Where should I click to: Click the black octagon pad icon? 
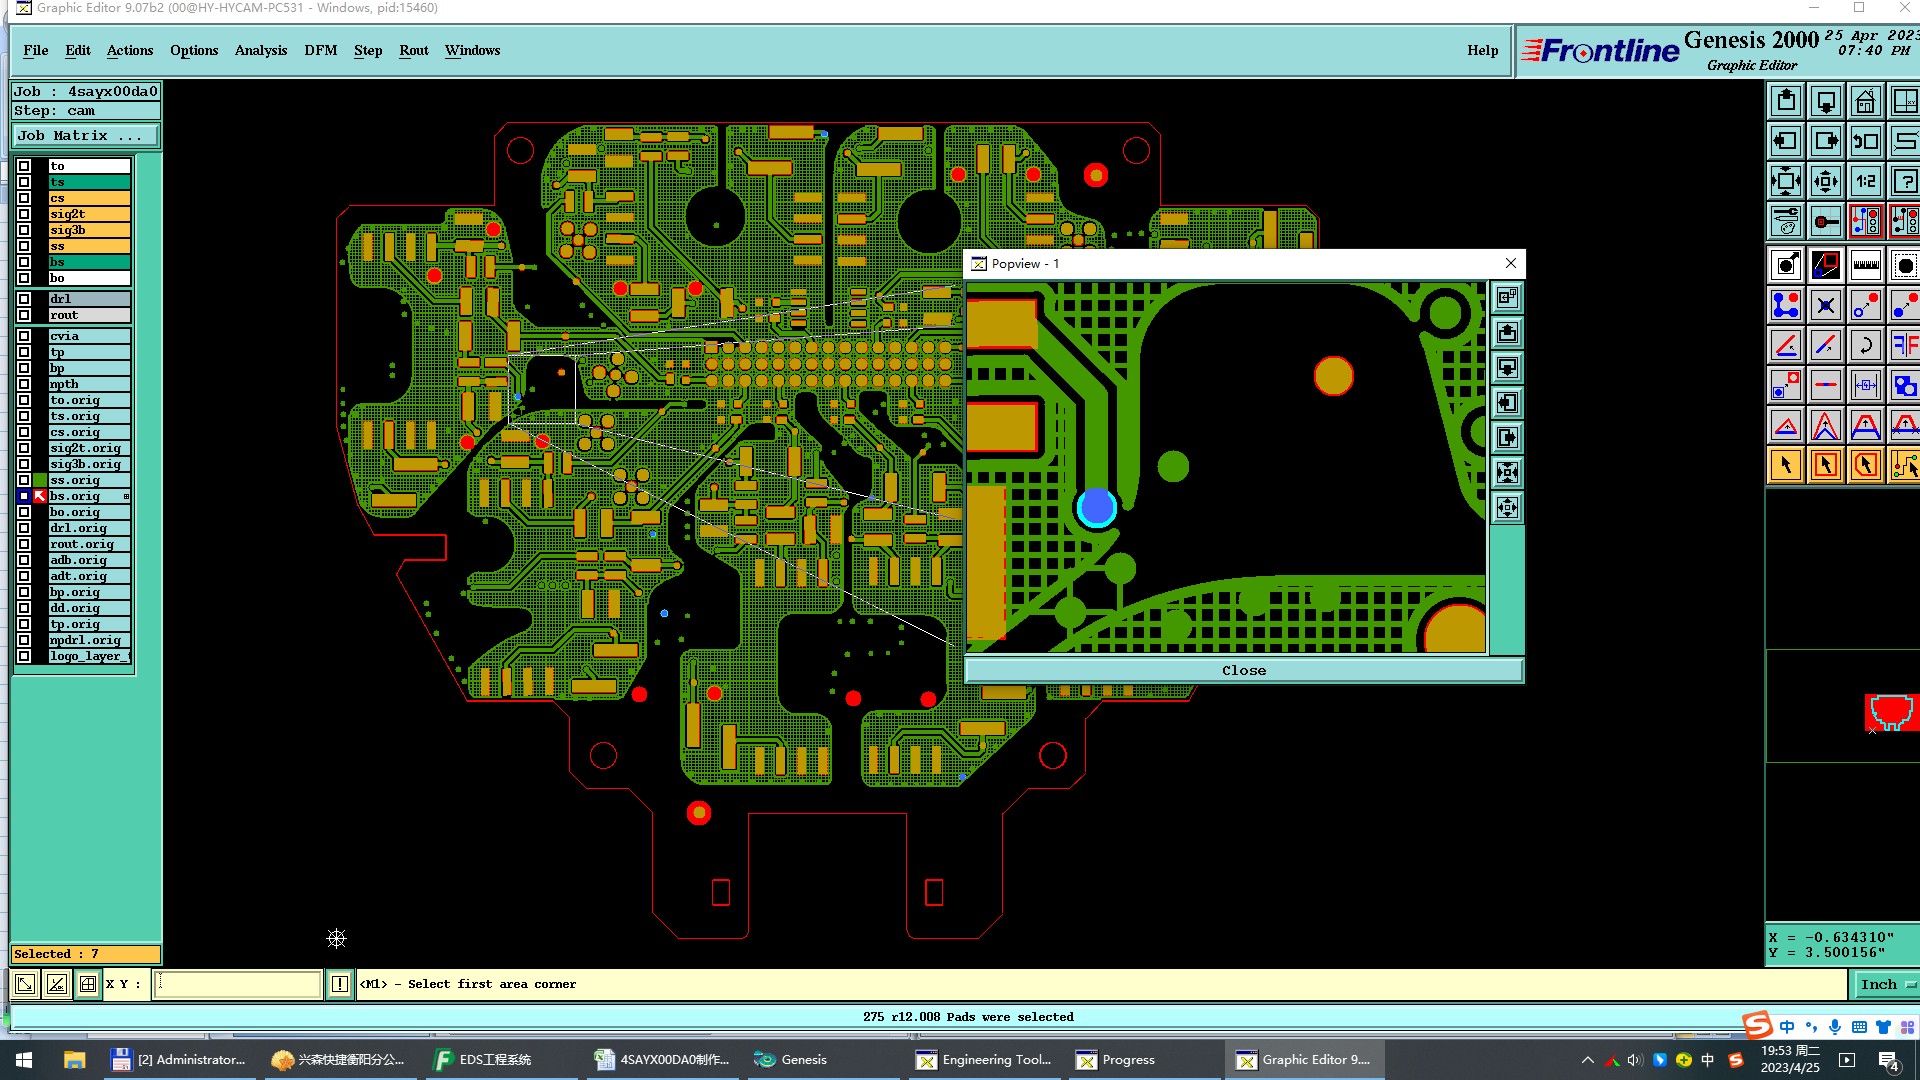point(1904,265)
